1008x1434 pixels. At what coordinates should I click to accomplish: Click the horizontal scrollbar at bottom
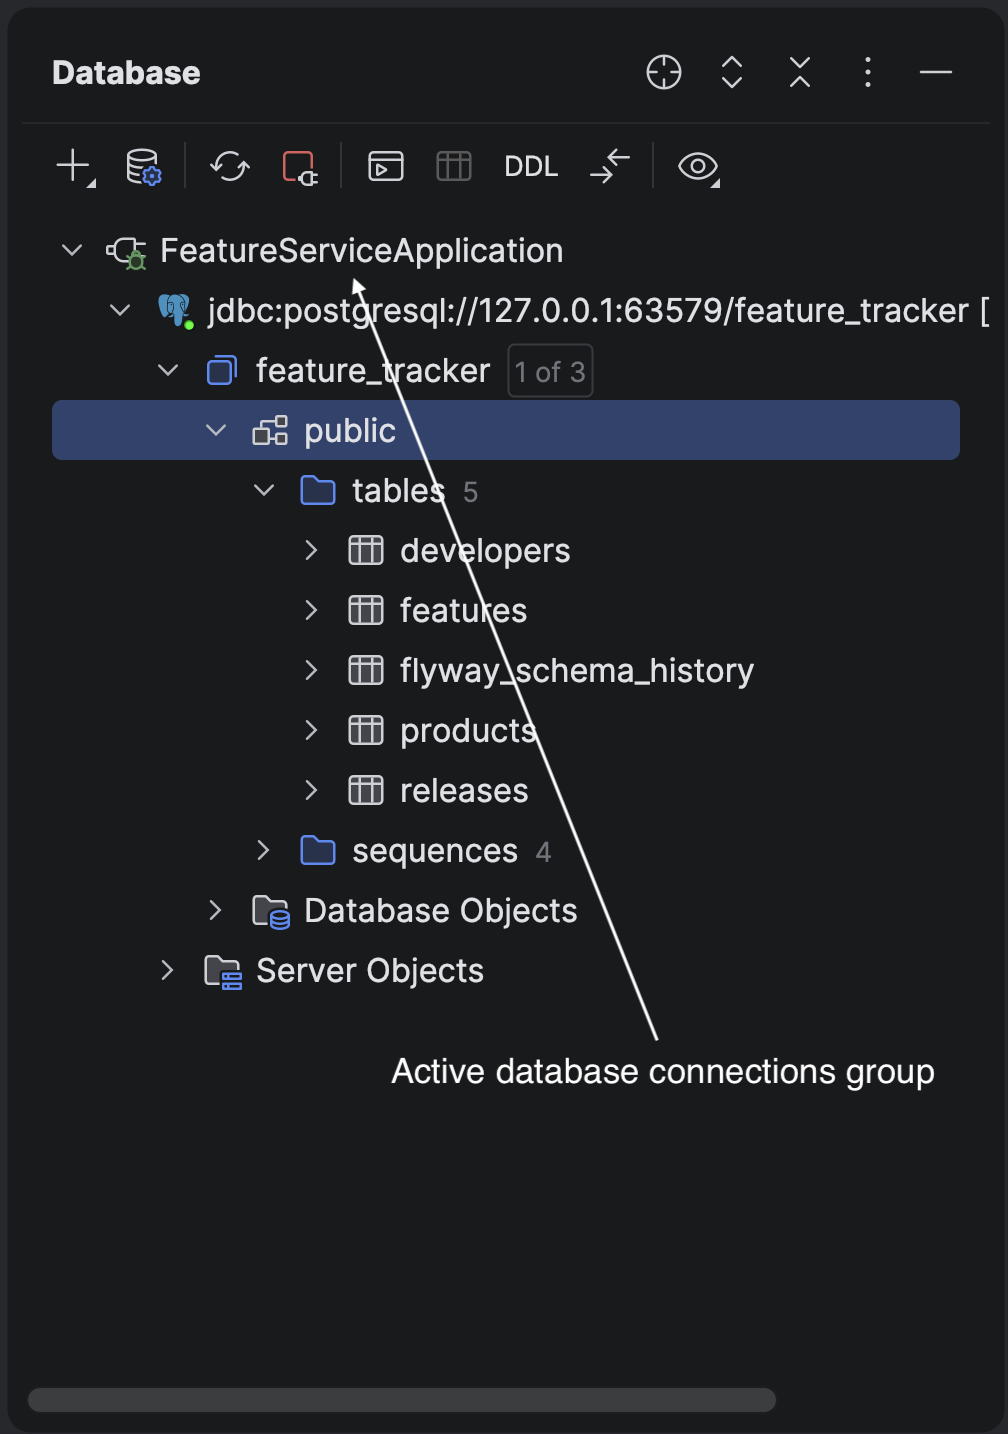point(402,1400)
